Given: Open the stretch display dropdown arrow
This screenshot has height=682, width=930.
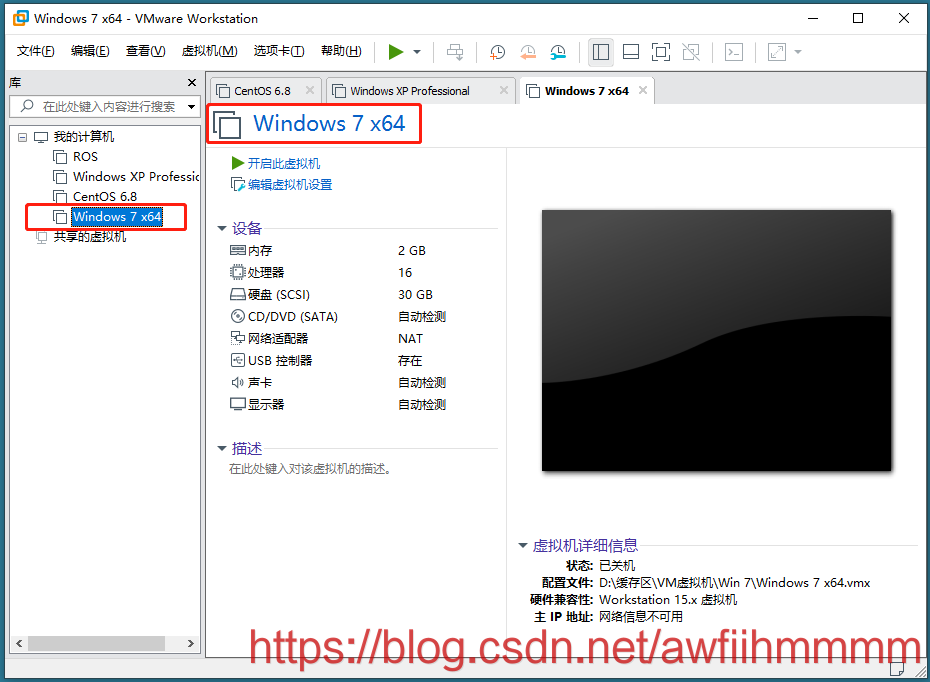Looking at the screenshot, I should (x=798, y=52).
